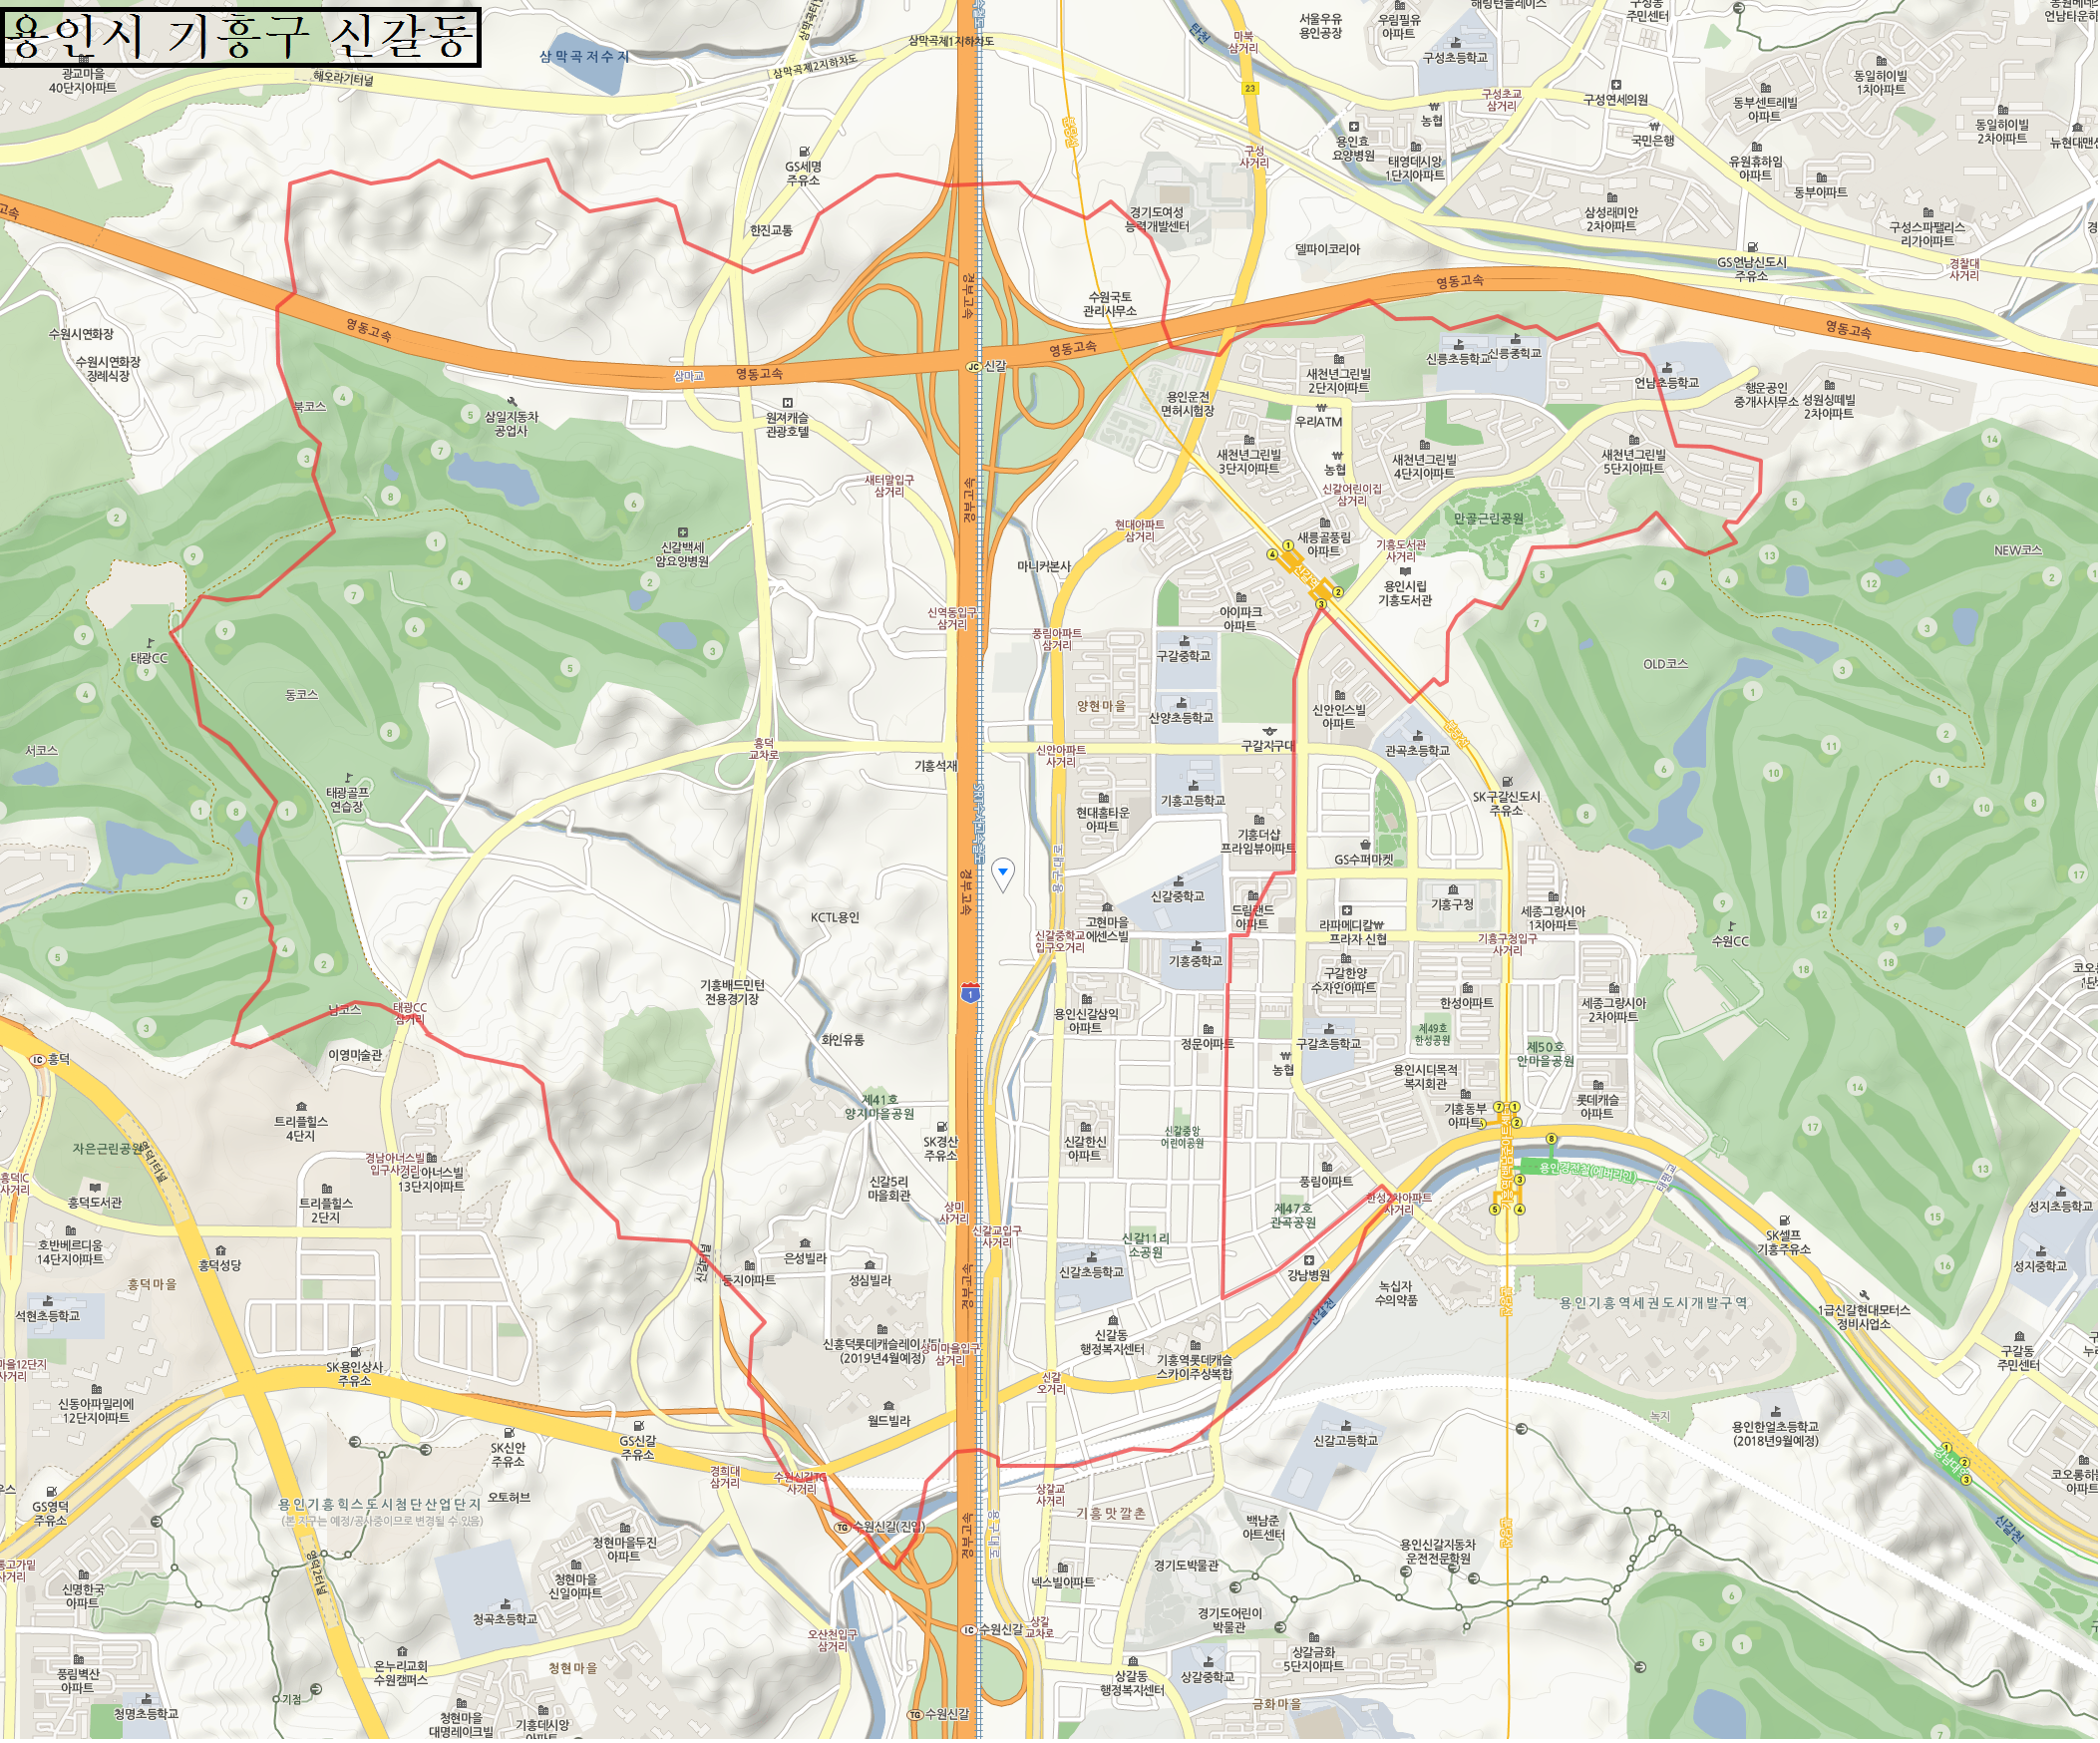2100x1743 pixels.
Task: Click the 태광CC golf flag icon
Action: pos(150,645)
